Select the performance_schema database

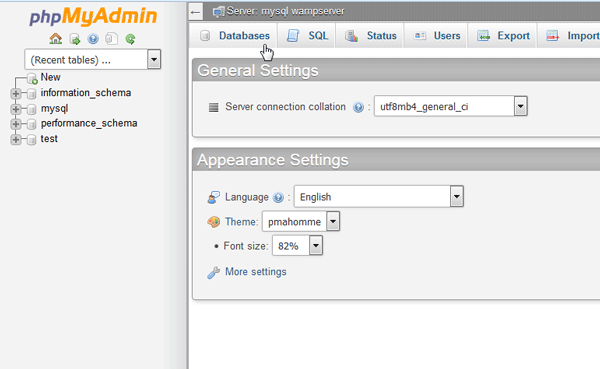tap(89, 123)
